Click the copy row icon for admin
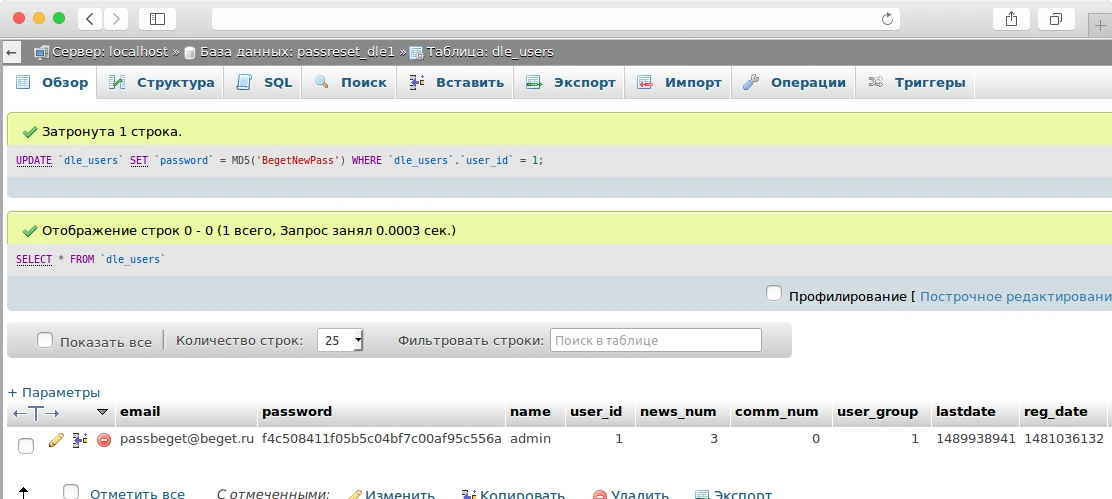The width and height of the screenshot is (1112, 499). point(80,440)
